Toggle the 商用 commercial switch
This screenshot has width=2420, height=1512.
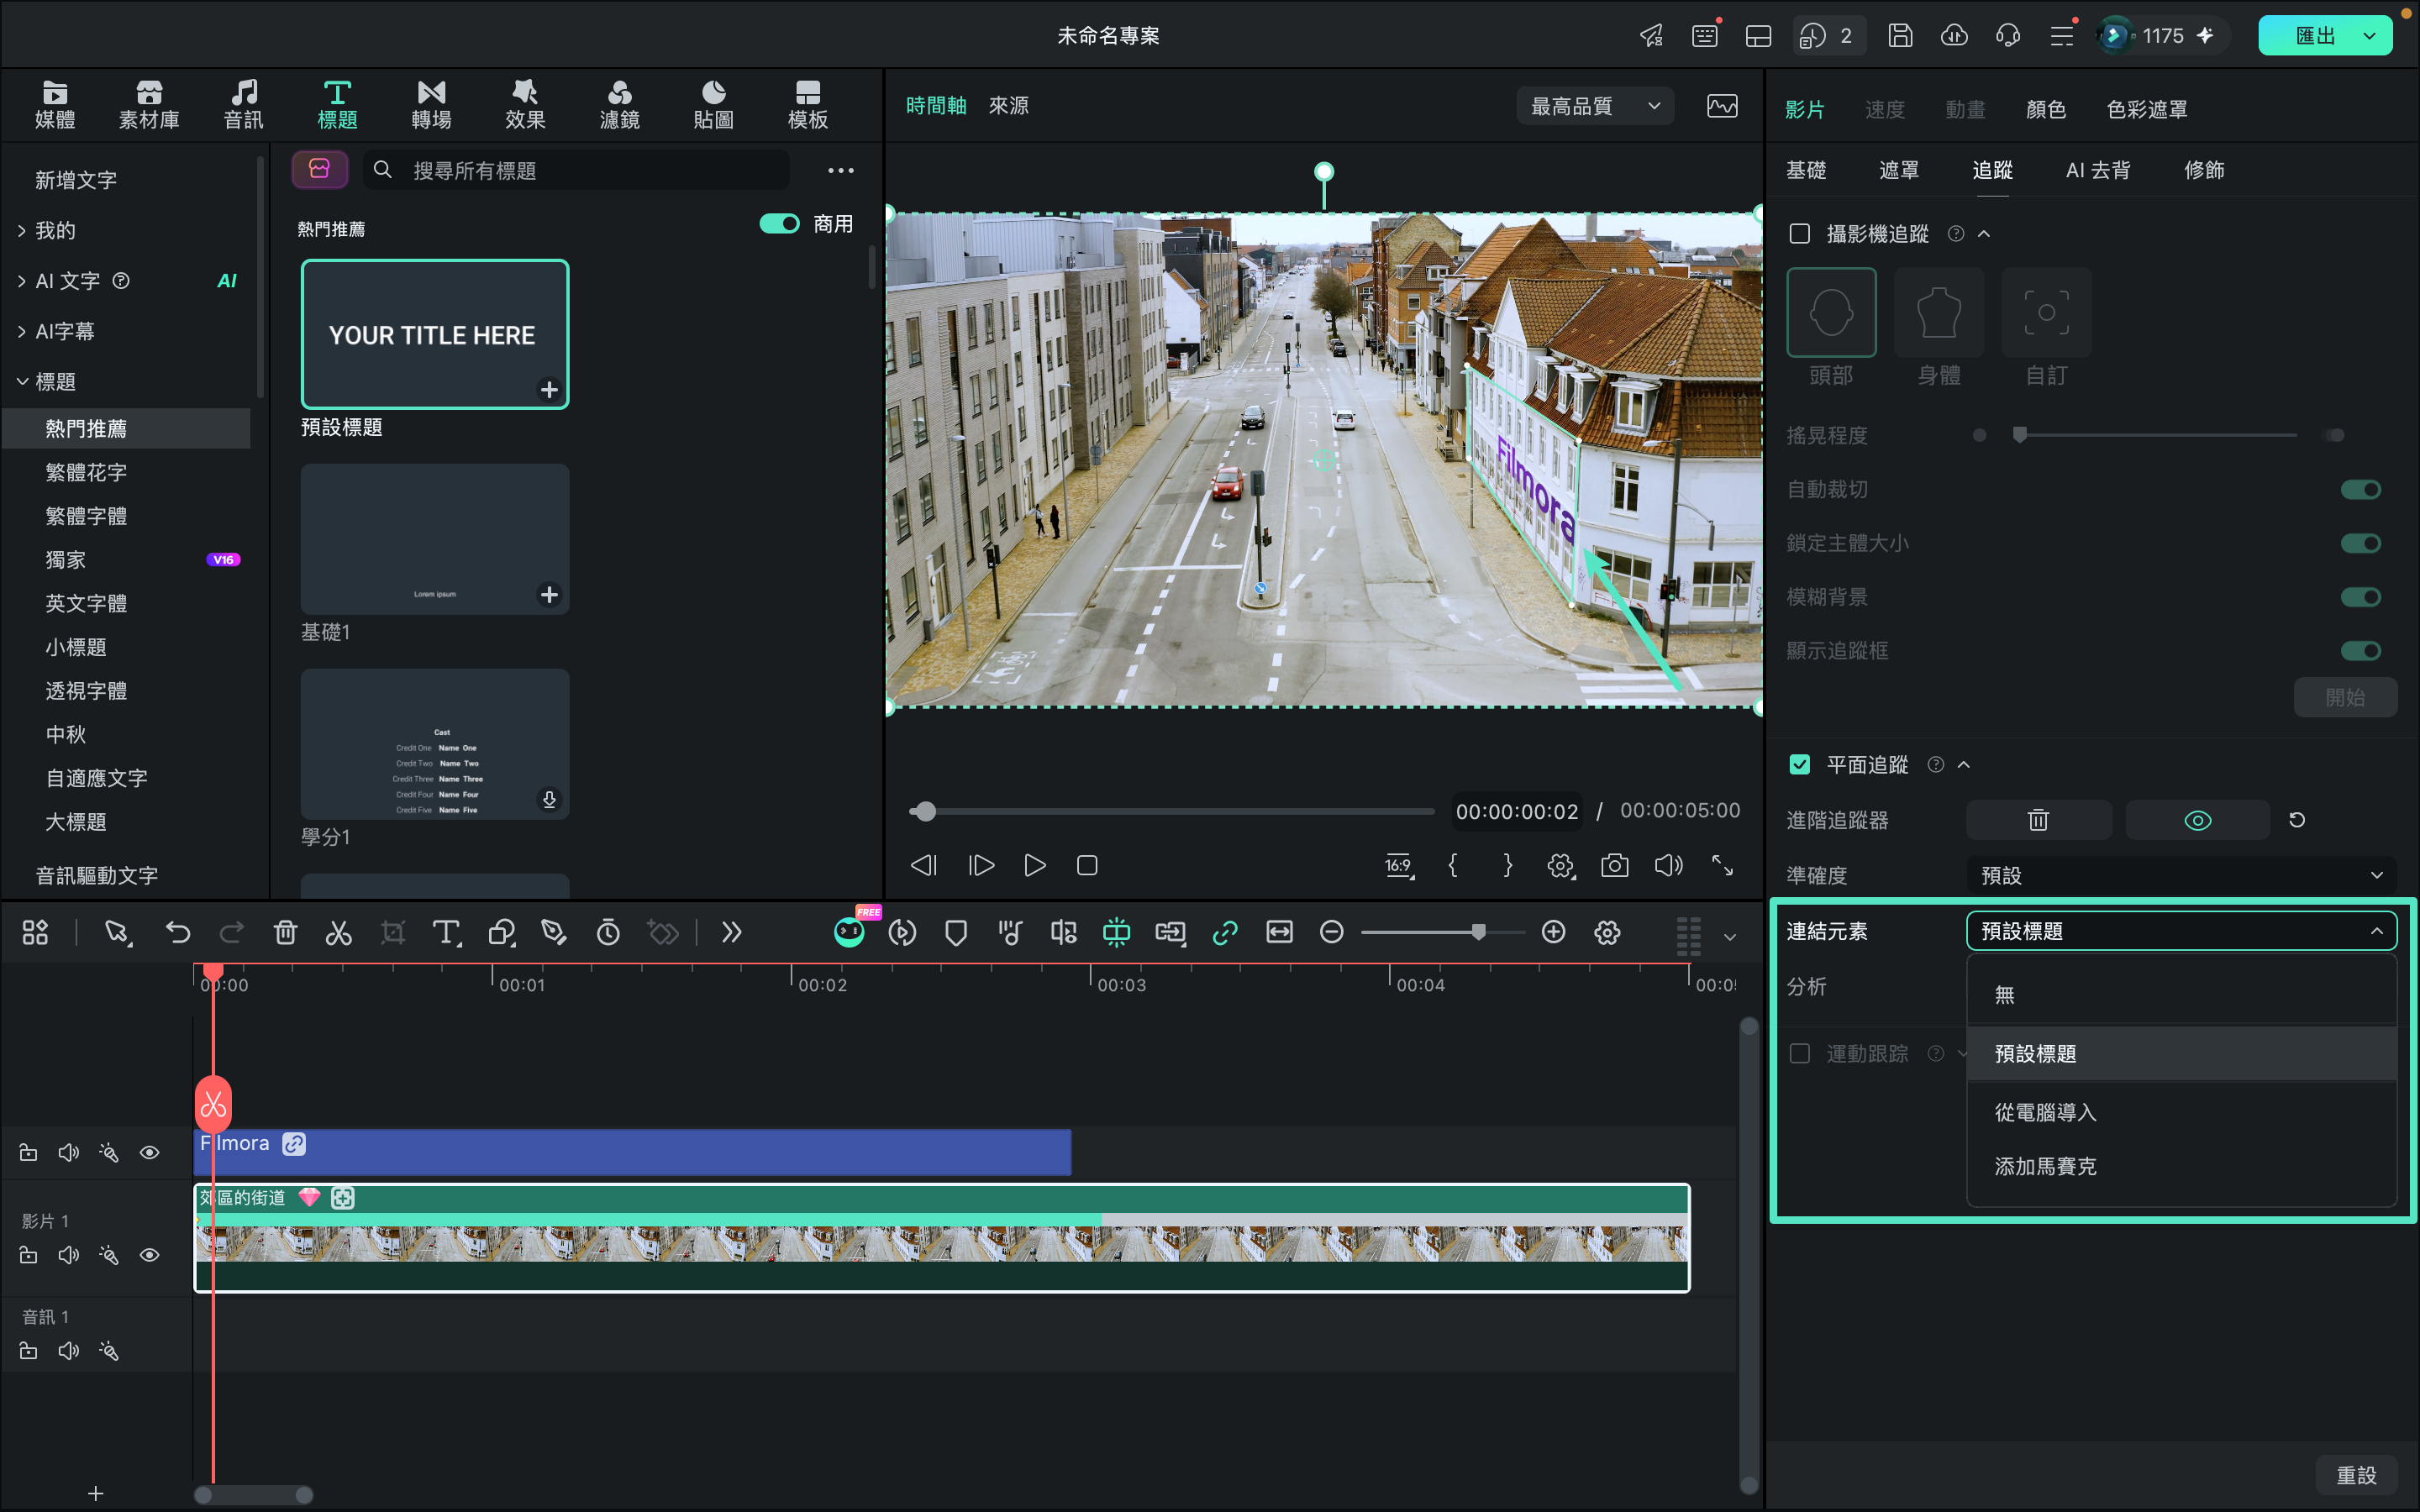[779, 224]
